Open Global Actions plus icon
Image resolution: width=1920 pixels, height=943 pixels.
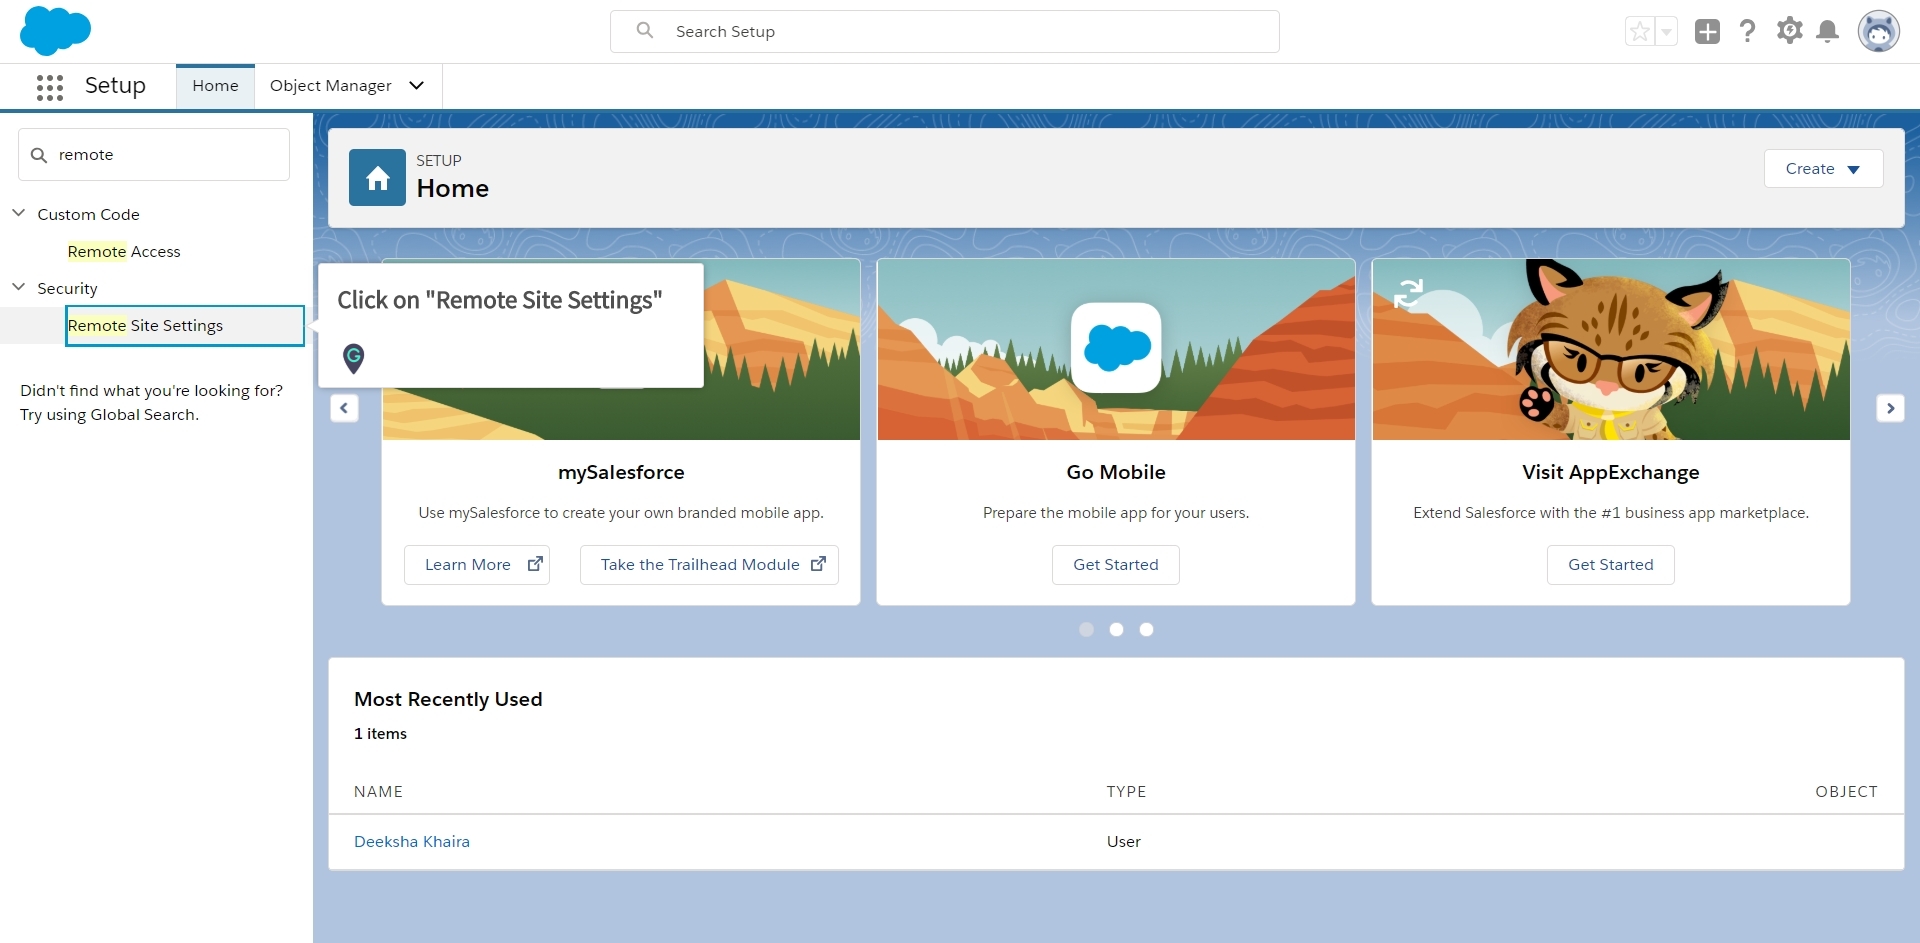[x=1707, y=32]
